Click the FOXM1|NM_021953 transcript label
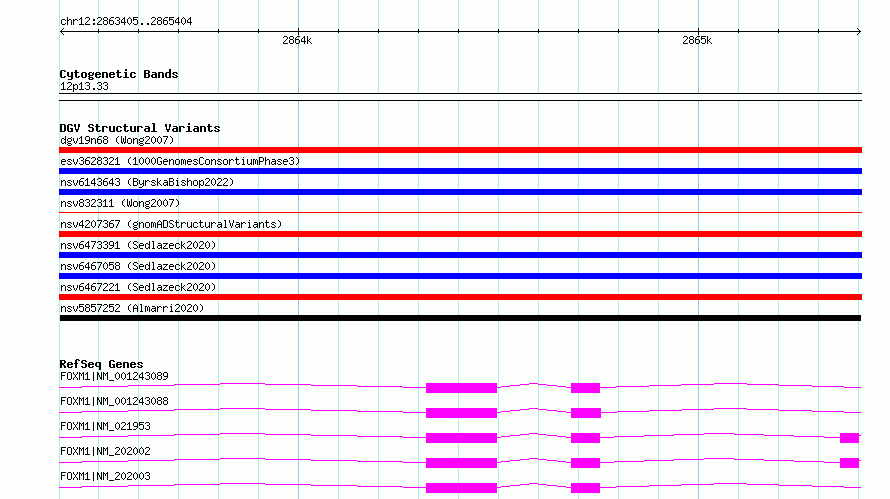This screenshot has width=890, height=499. click(x=105, y=426)
